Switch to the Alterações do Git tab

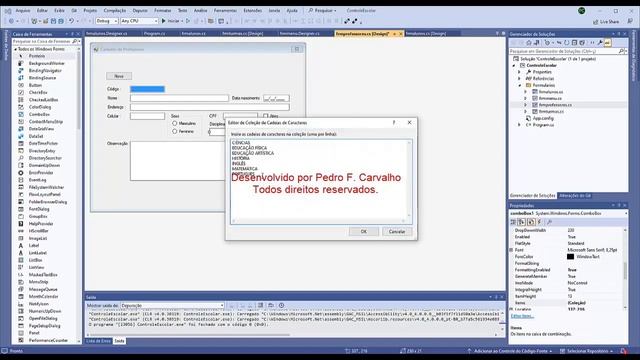pyautogui.click(x=575, y=196)
